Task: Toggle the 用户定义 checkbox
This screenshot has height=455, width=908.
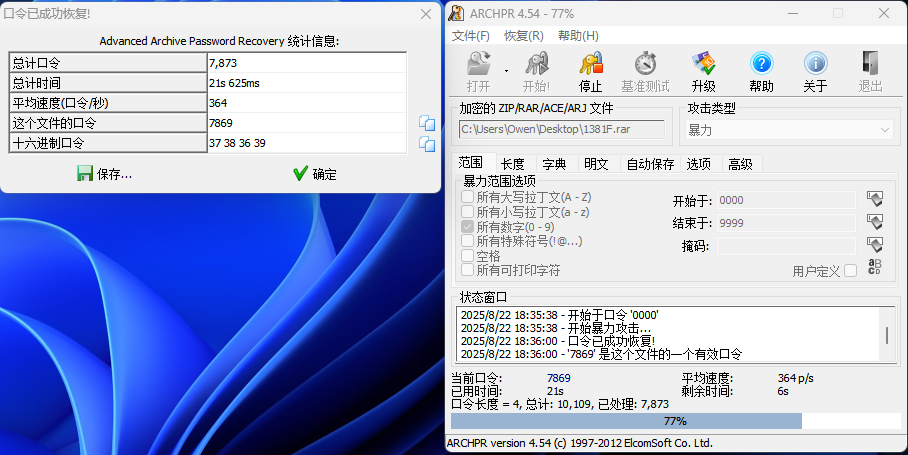Action: click(x=851, y=270)
